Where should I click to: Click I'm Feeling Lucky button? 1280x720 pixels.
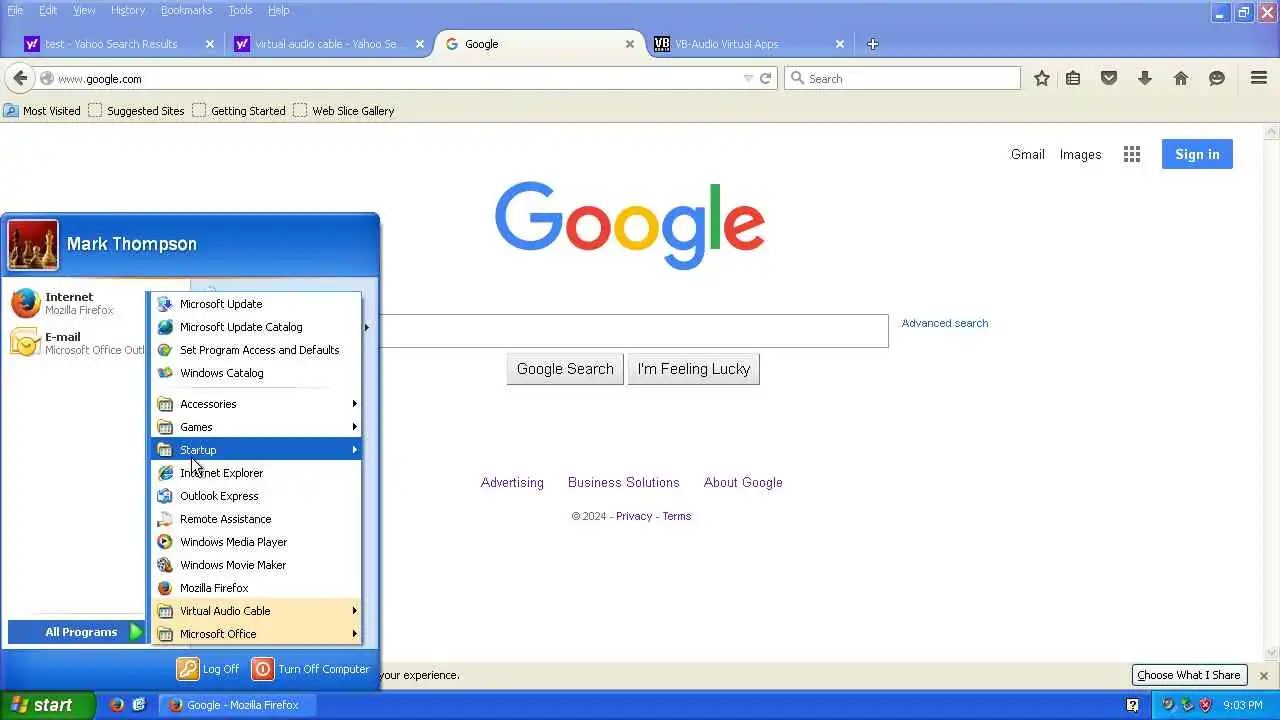(x=694, y=369)
